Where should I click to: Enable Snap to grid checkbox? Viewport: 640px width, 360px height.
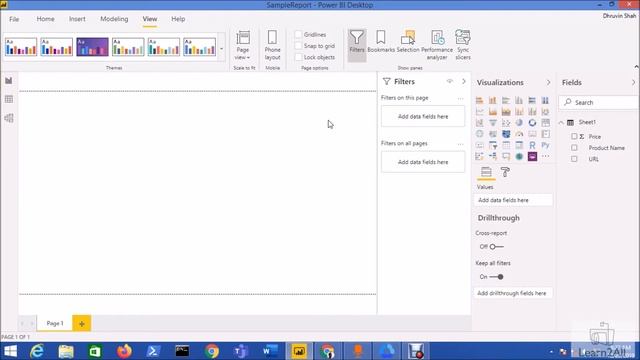[x=298, y=46]
